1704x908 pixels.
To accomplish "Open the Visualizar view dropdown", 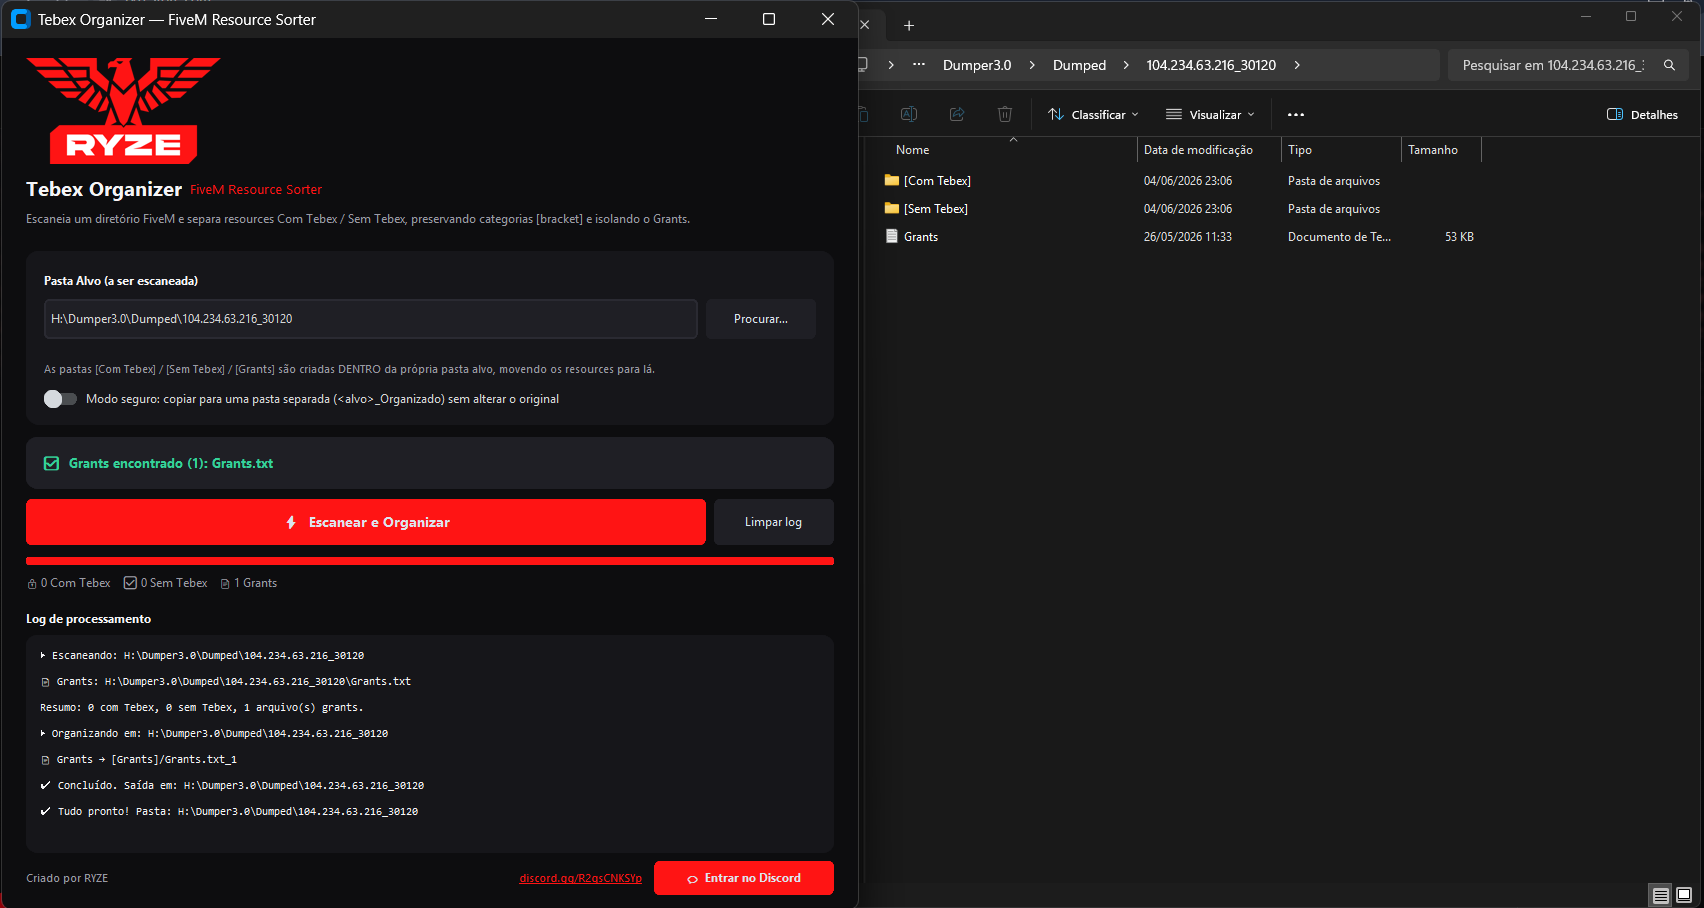I will 1210,115.
